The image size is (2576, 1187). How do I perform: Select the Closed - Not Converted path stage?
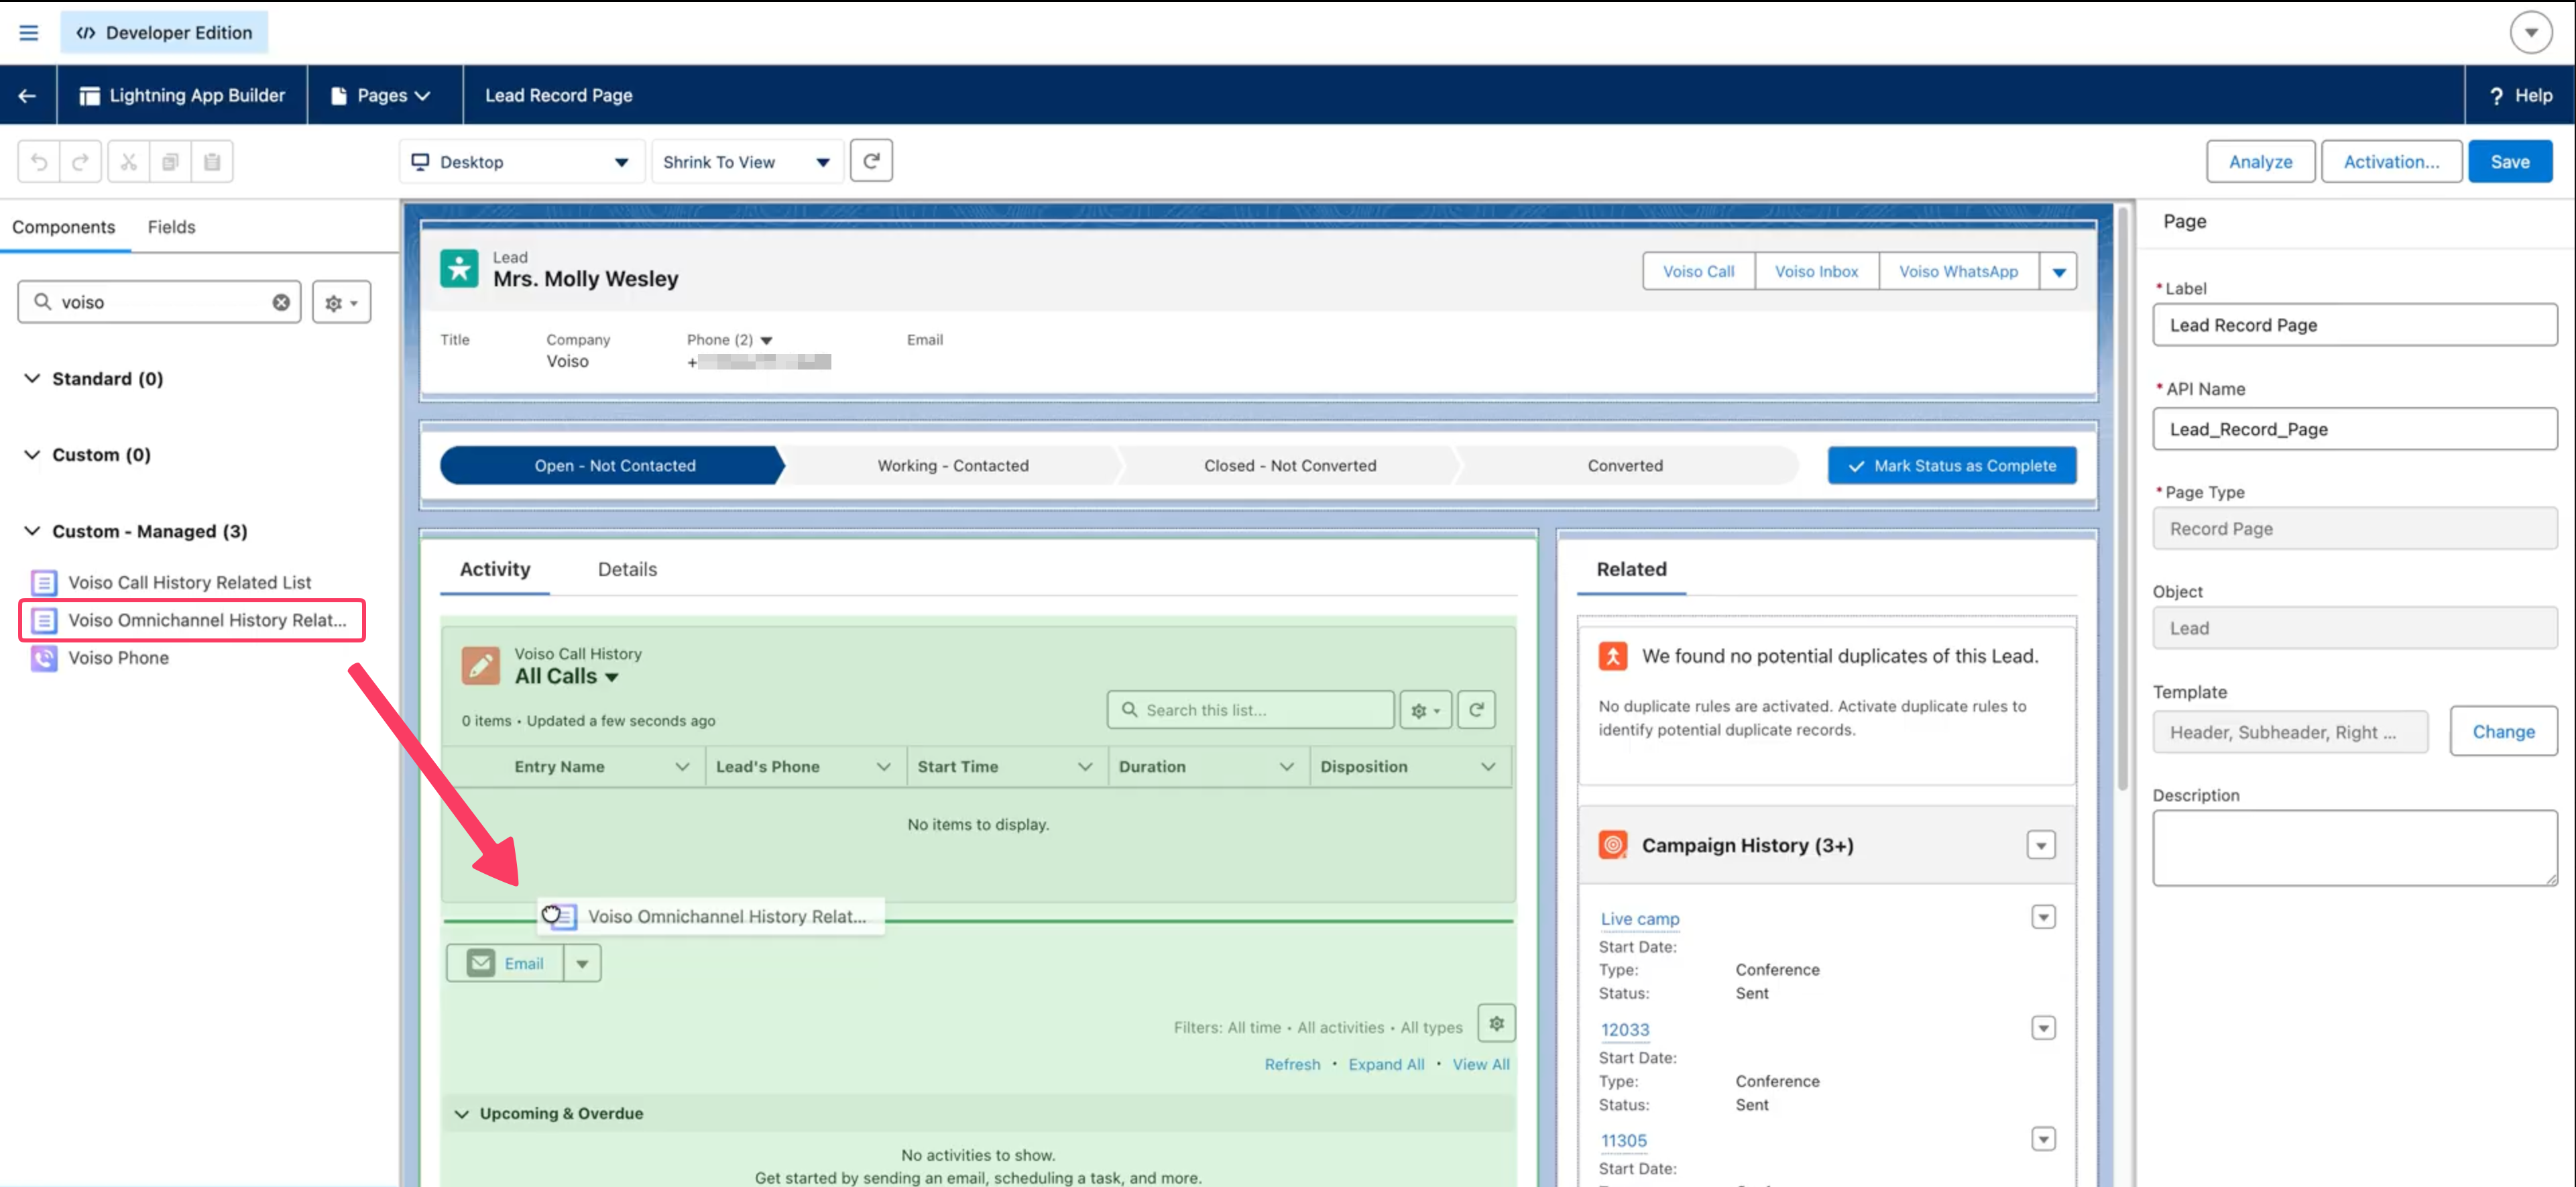(1290, 465)
